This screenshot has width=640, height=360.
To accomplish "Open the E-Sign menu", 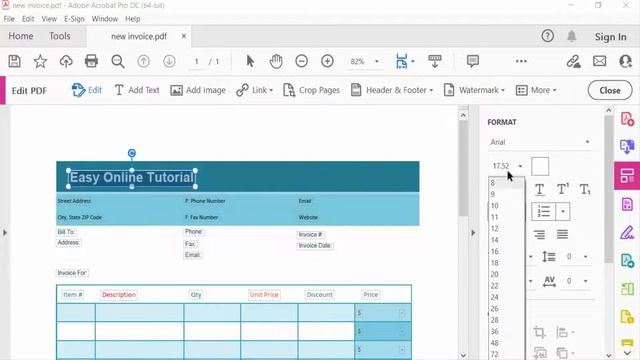I will click(x=74, y=19).
